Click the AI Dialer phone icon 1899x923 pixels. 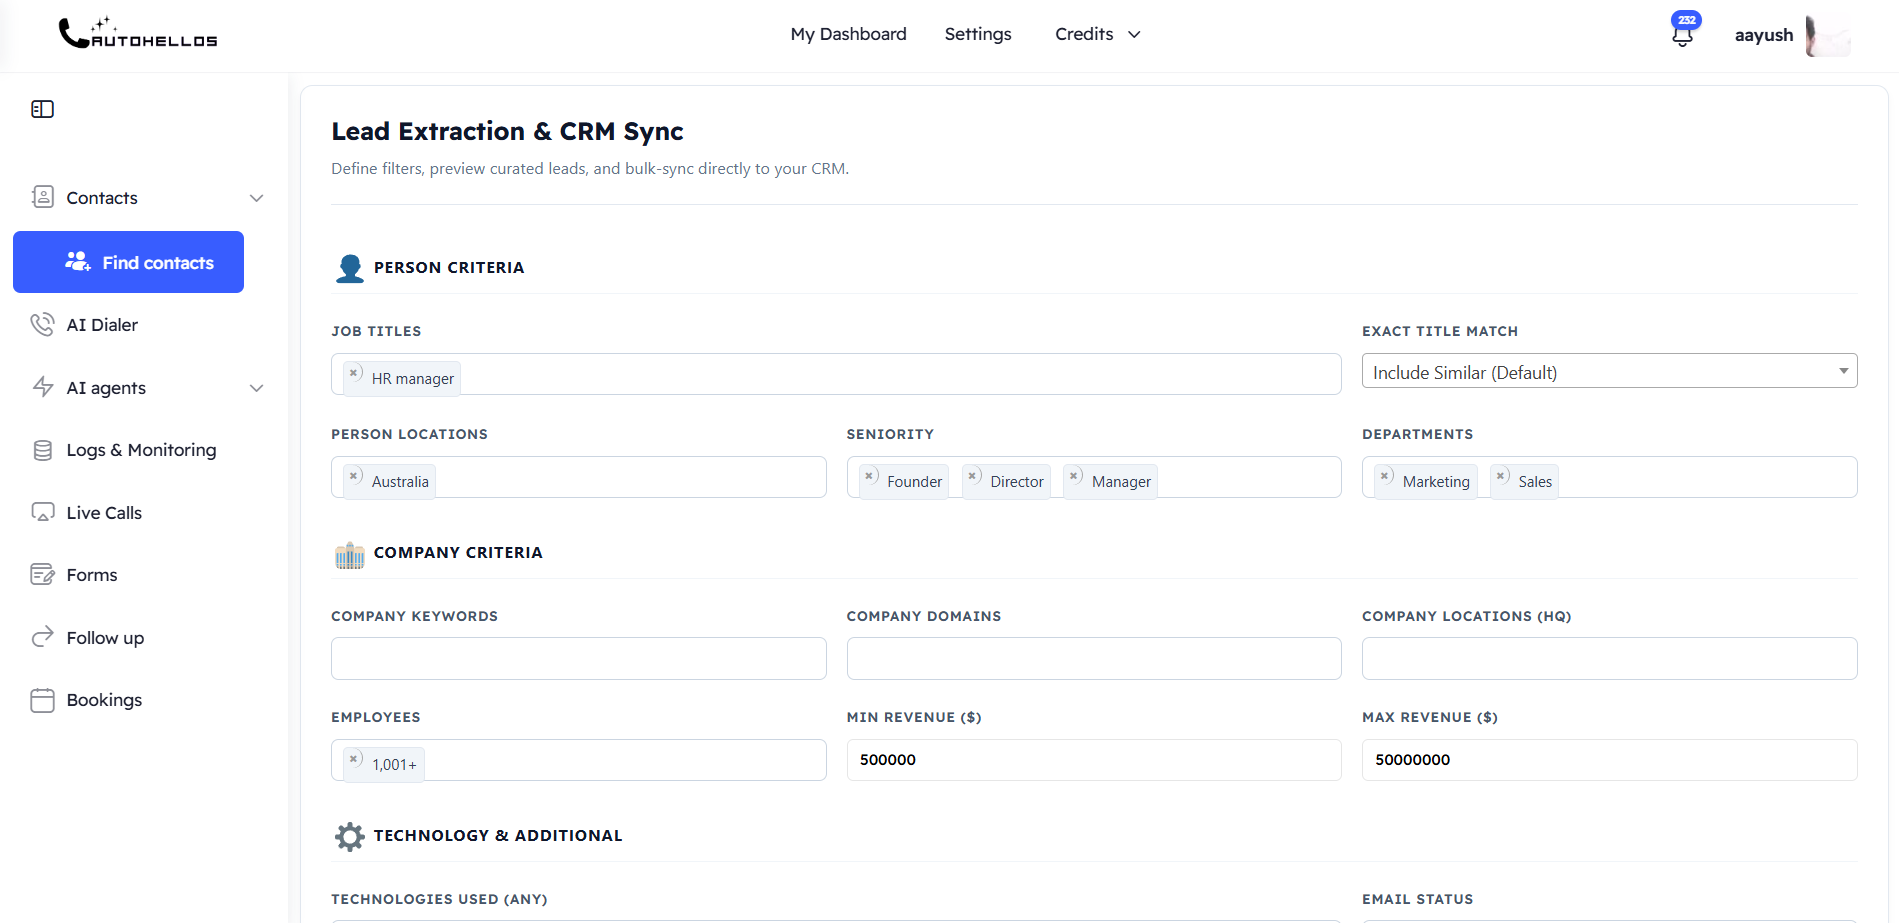point(42,324)
